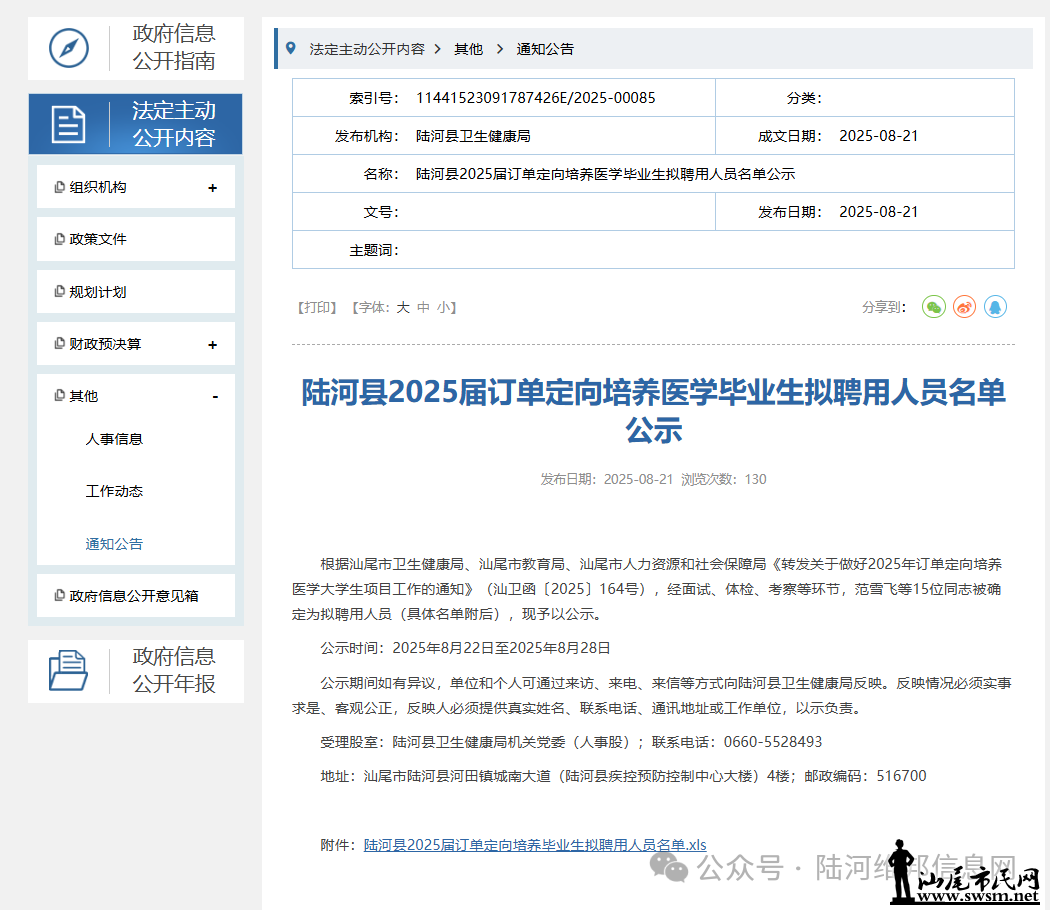The image size is (1050, 910).
Task: Open the 政府信息公开意见箱 sidebar entry
Action: [134, 596]
